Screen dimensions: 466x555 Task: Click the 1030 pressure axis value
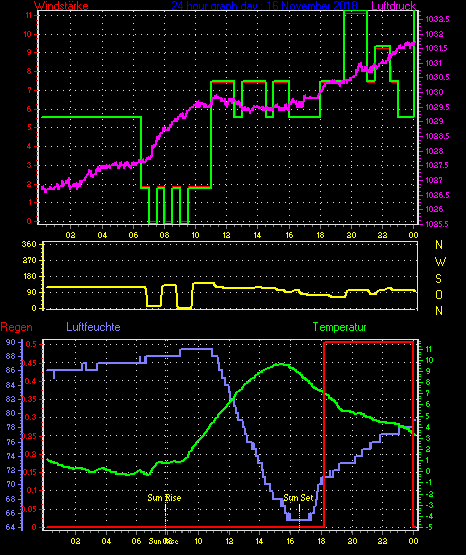(x=434, y=92)
